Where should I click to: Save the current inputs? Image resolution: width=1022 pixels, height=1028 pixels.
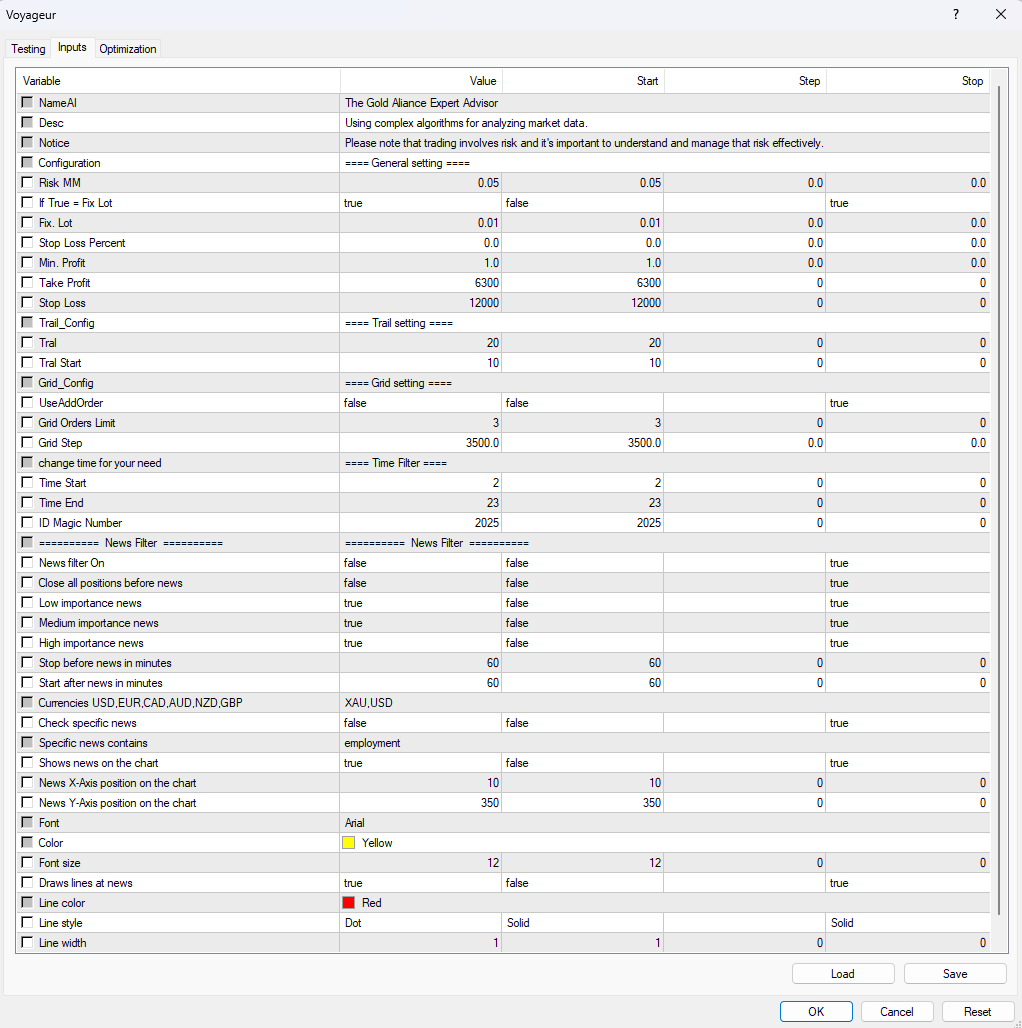(955, 973)
